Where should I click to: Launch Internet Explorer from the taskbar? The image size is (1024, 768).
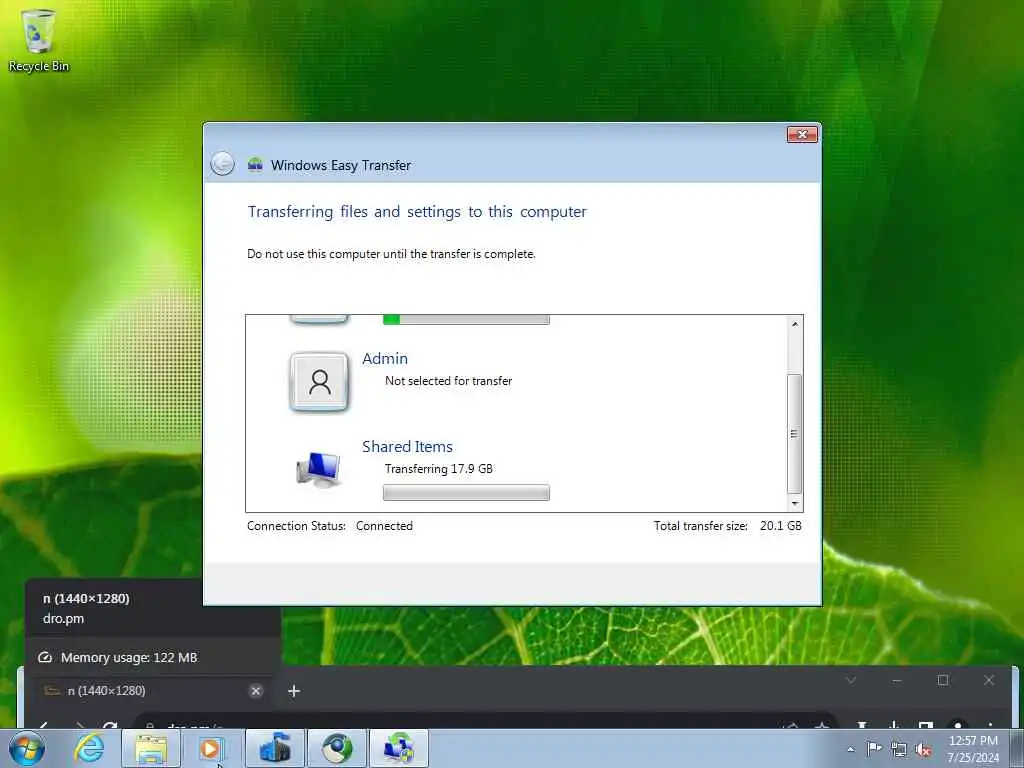[89, 748]
